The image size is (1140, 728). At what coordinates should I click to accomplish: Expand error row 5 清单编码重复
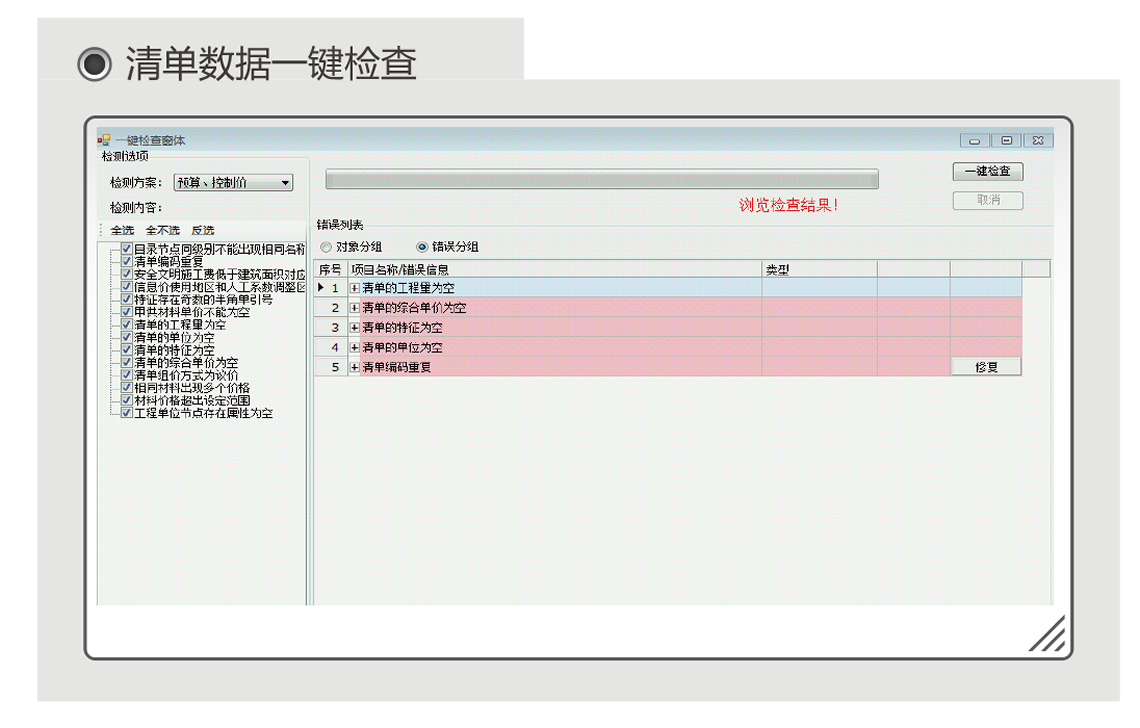[x=355, y=367]
